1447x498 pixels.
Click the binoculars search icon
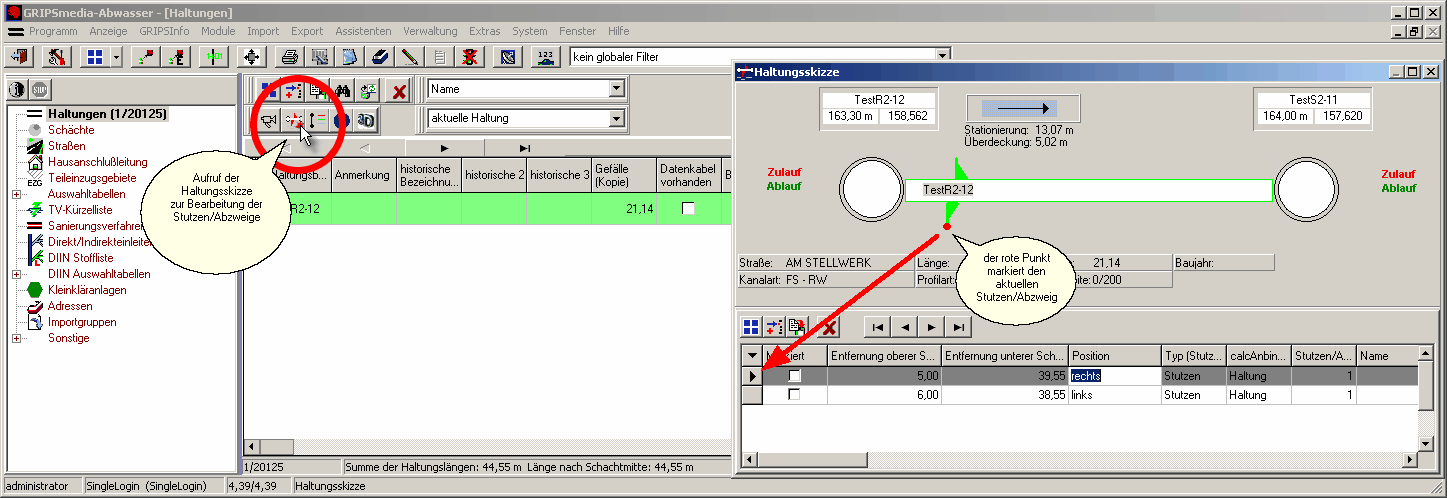342,90
